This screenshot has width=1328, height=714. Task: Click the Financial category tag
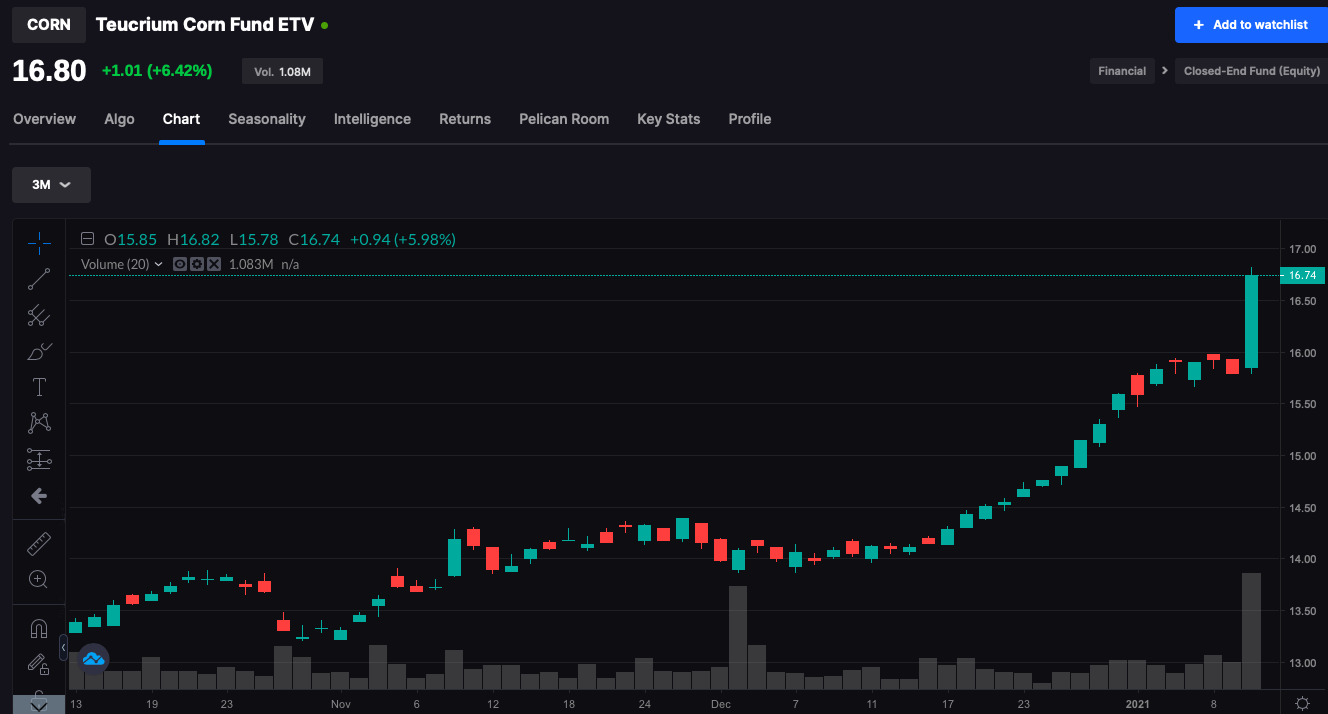pos(1122,71)
